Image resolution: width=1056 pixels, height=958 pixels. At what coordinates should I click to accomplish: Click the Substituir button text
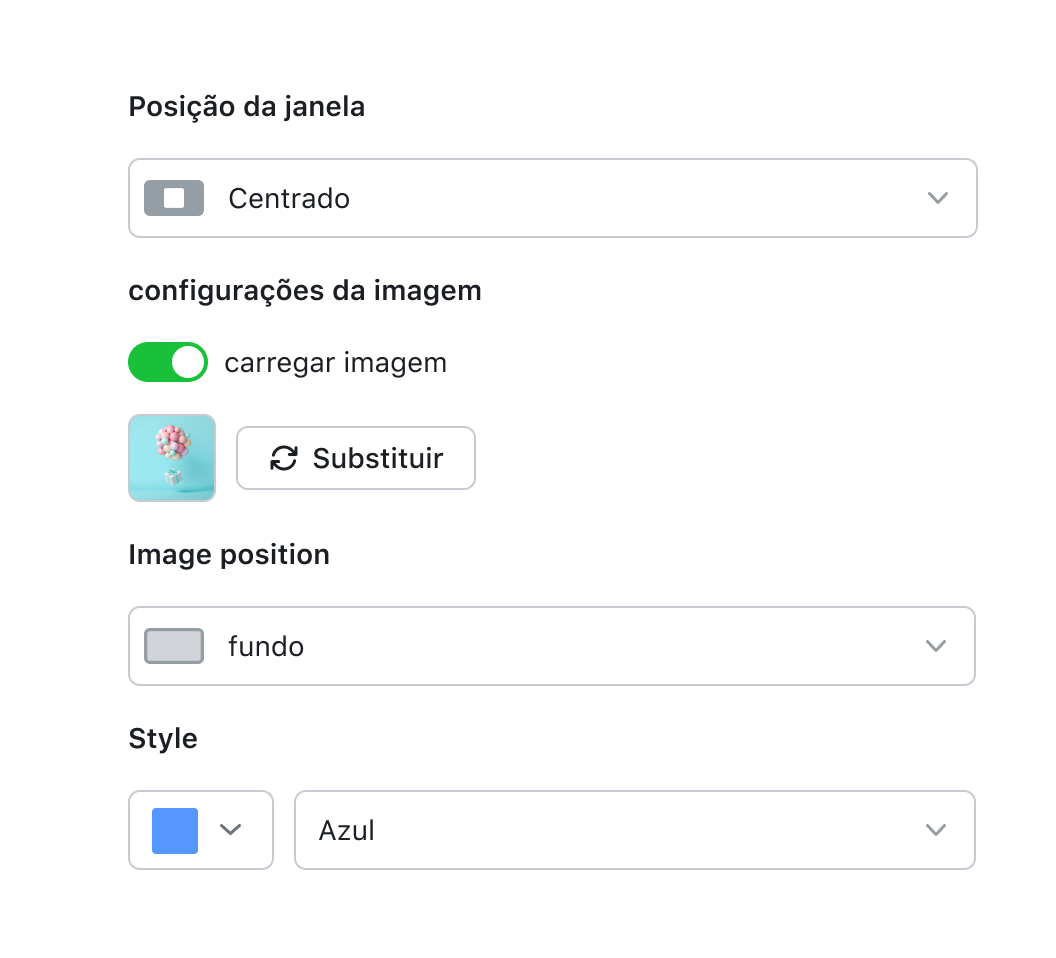coord(378,459)
